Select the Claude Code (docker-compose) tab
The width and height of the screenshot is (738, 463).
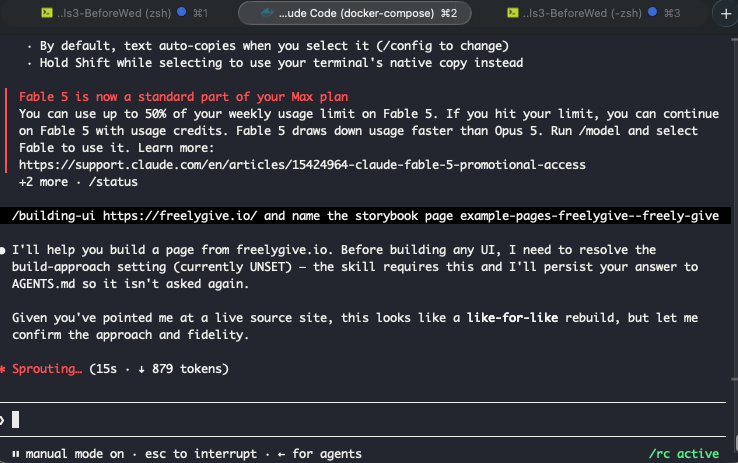[x=355, y=13]
